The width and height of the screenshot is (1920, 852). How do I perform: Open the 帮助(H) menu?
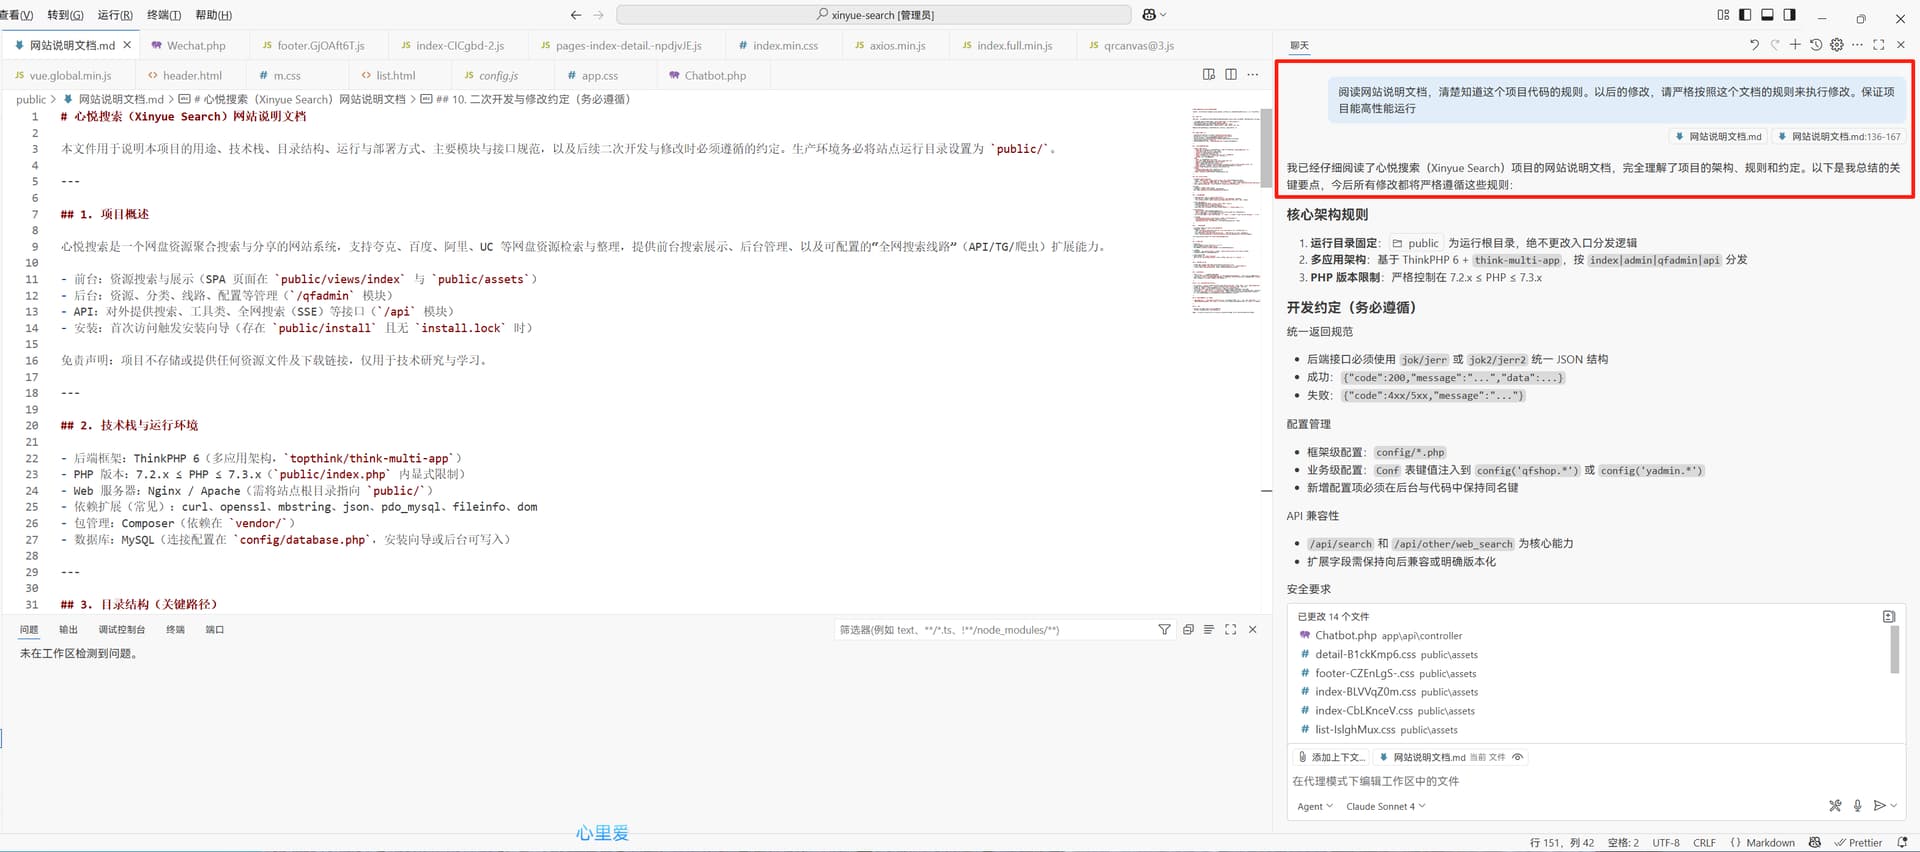coord(213,15)
